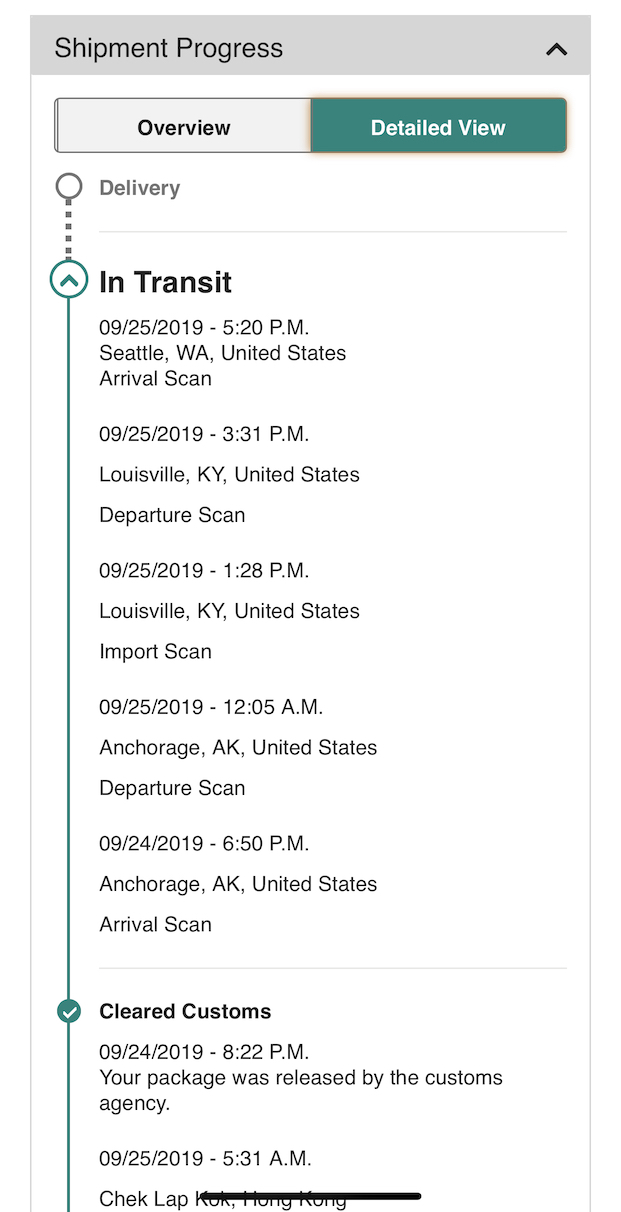The width and height of the screenshot is (621, 1212).
Task: Collapse the In Transit circle chevron
Action: click(69, 281)
